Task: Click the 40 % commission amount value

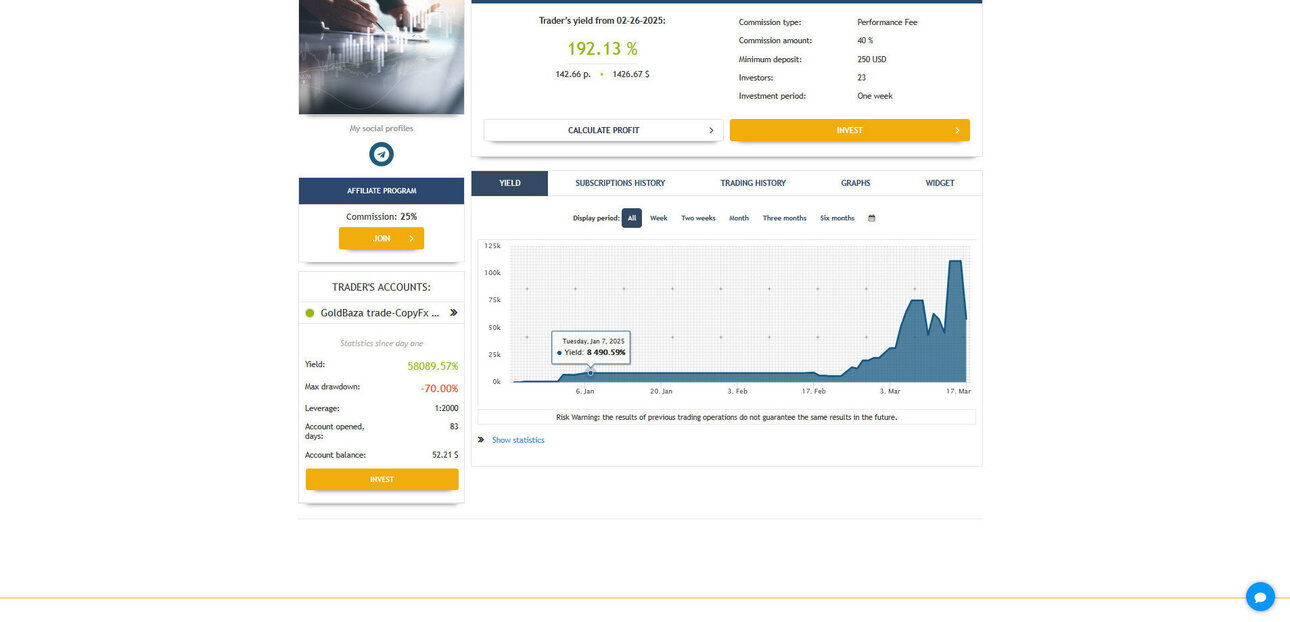Action: click(865, 41)
